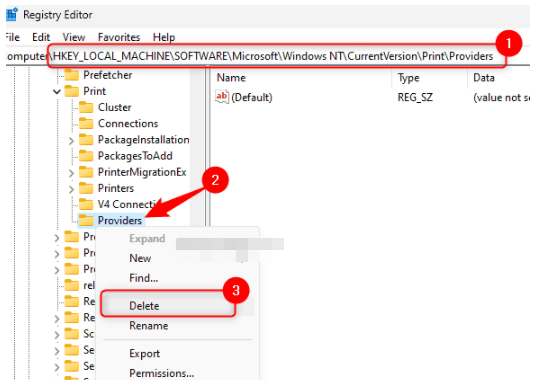Select the Prefetcher folder icon
The image size is (537, 380).
point(72,75)
